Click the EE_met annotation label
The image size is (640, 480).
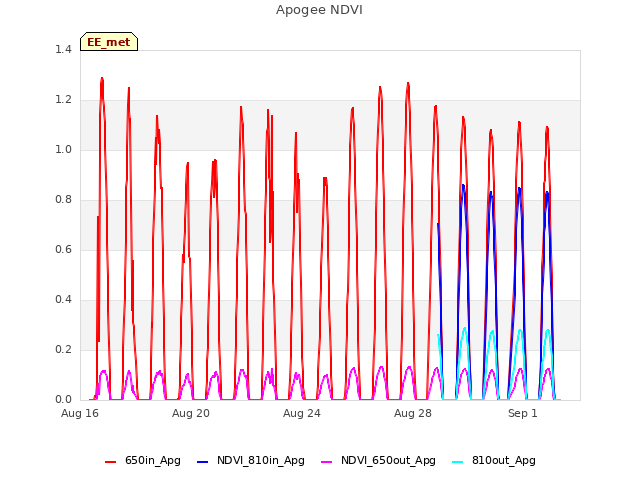coord(109,42)
